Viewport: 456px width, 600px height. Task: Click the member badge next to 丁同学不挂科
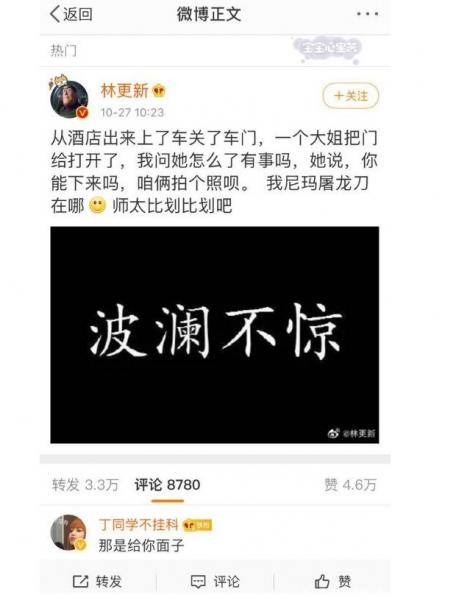coord(197,525)
